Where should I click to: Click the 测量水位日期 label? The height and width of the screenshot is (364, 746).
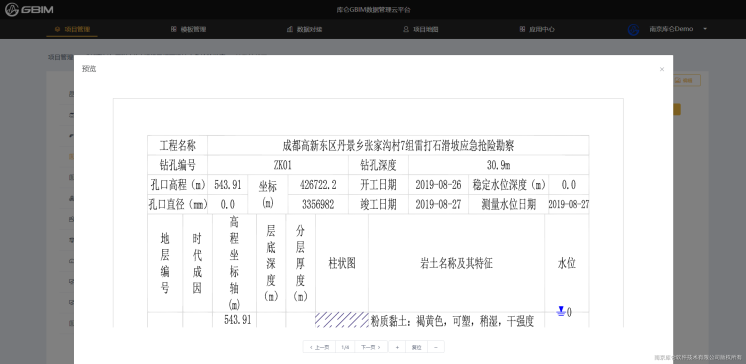point(509,204)
